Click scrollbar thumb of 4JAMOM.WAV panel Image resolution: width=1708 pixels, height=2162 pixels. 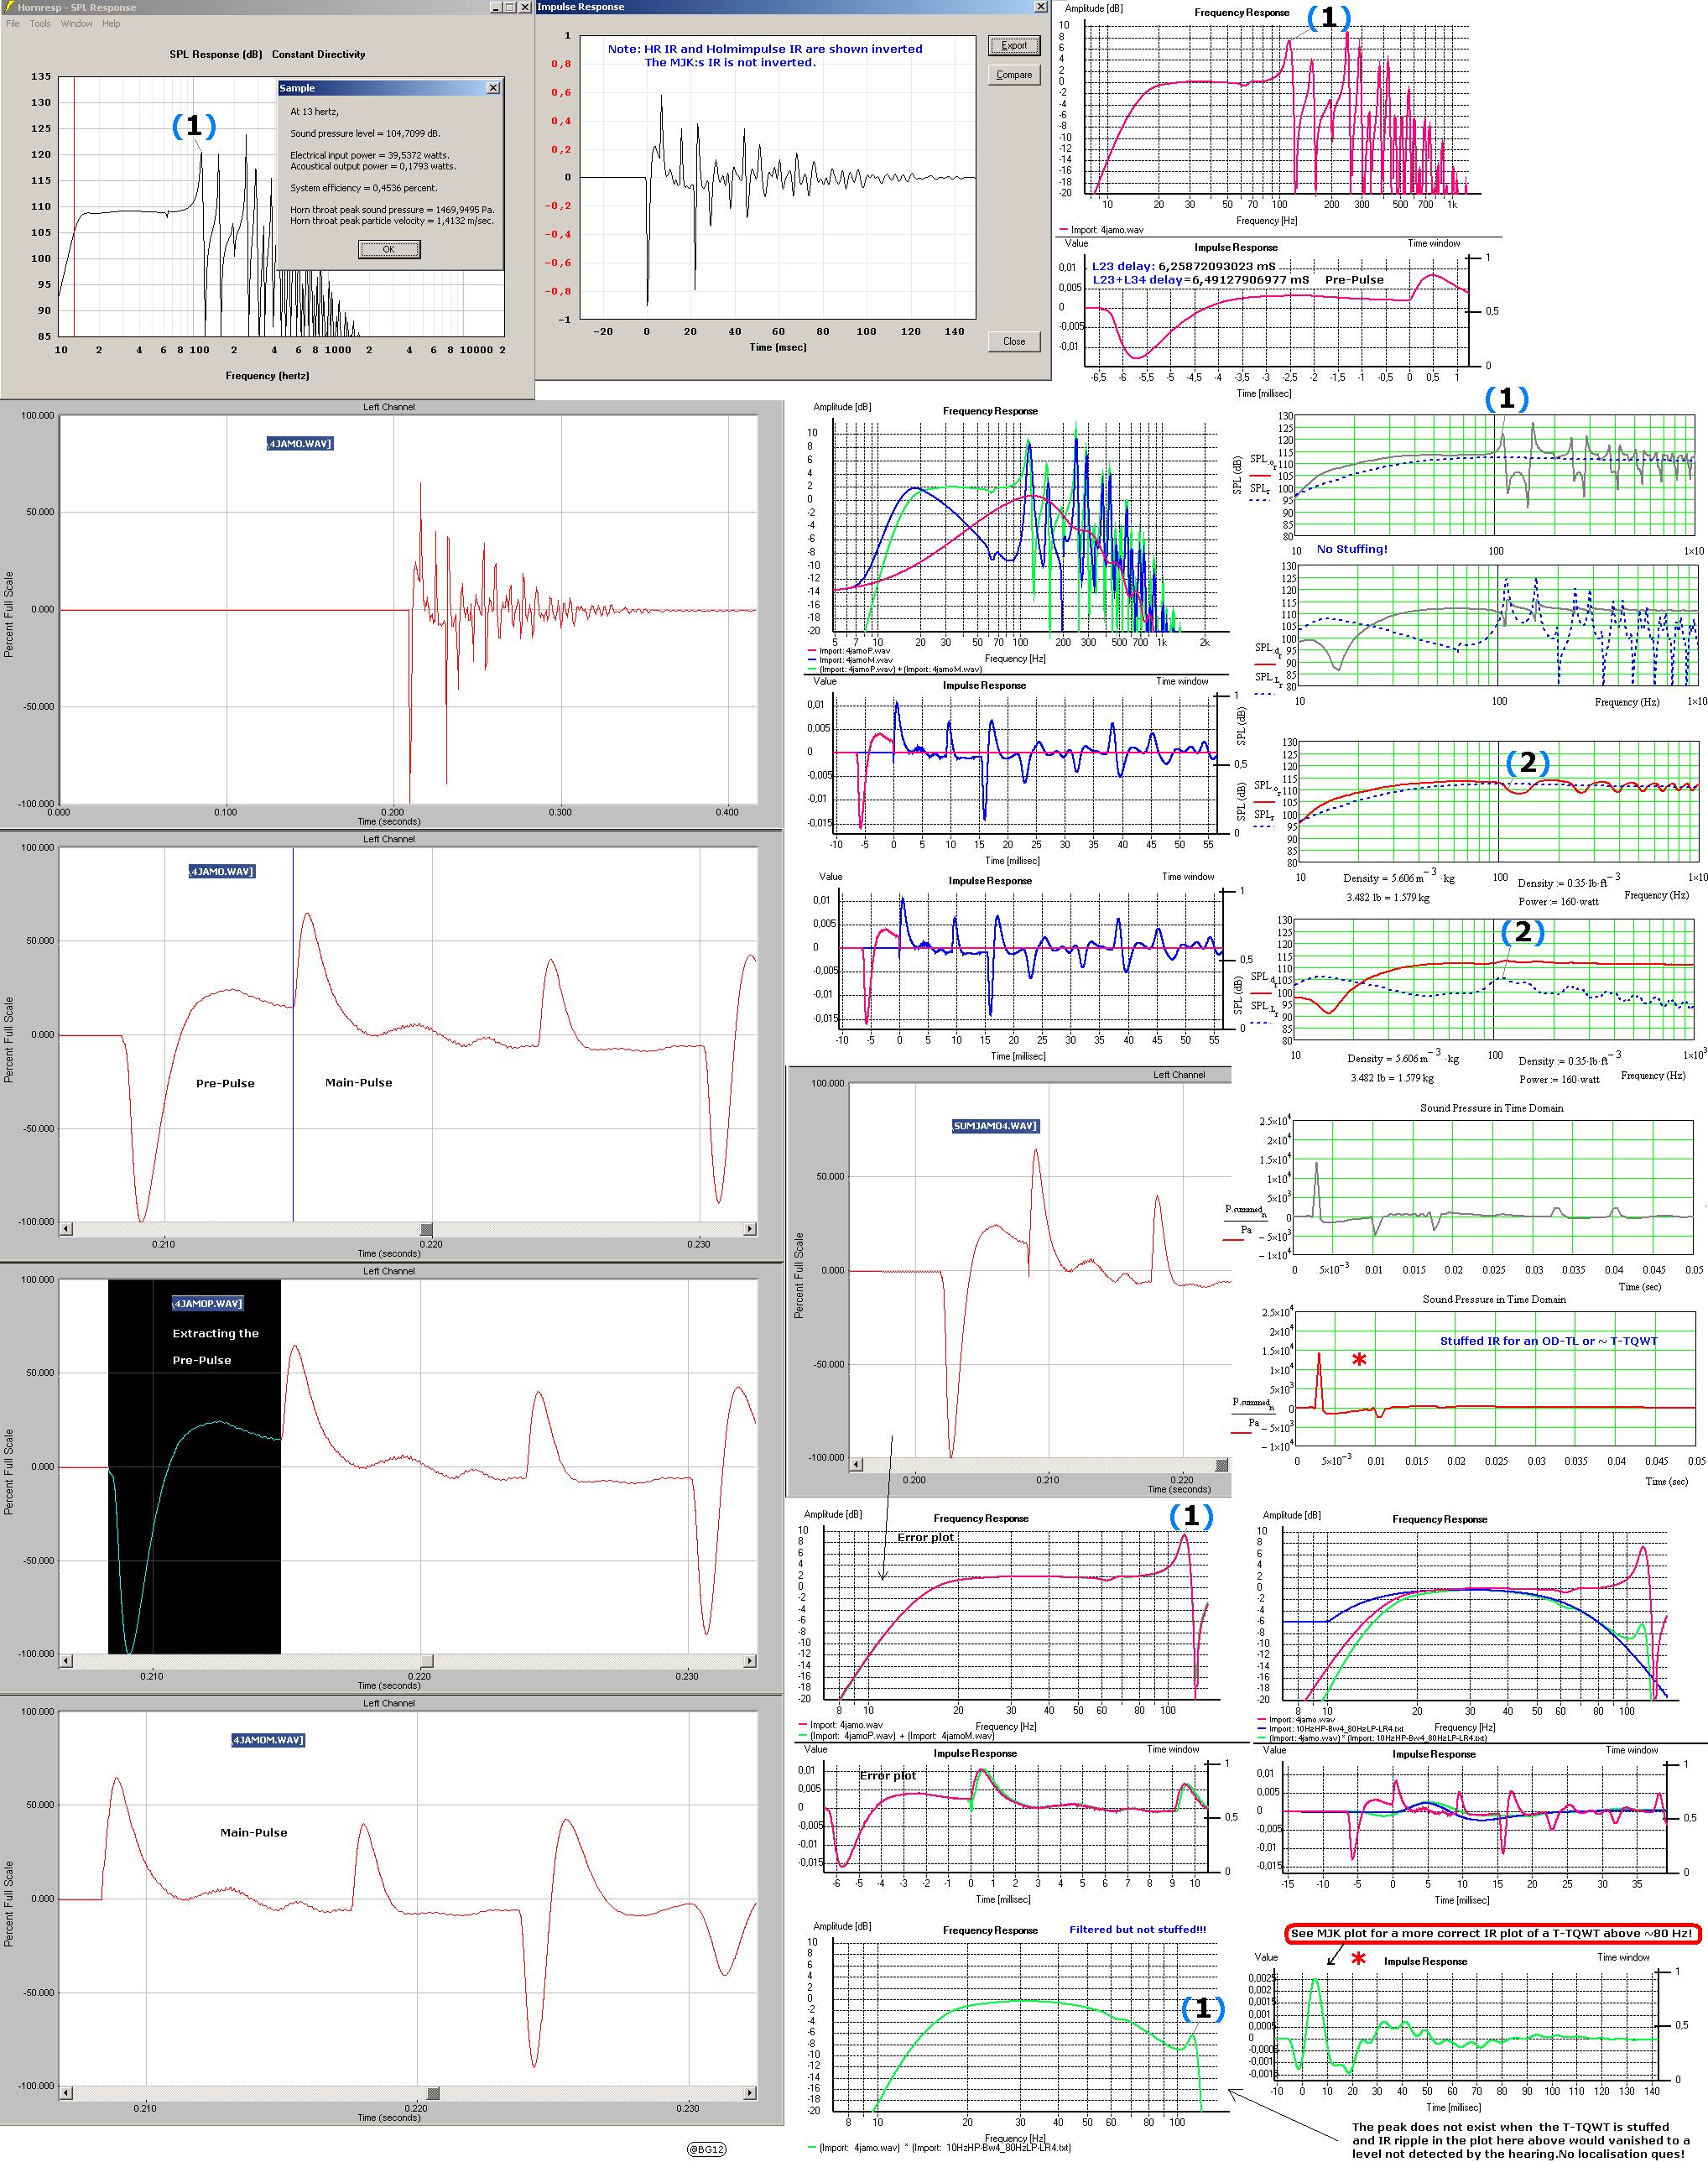click(x=433, y=2093)
